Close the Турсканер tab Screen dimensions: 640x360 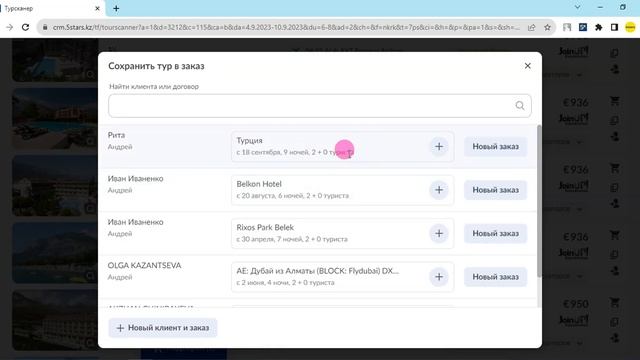(97, 8)
